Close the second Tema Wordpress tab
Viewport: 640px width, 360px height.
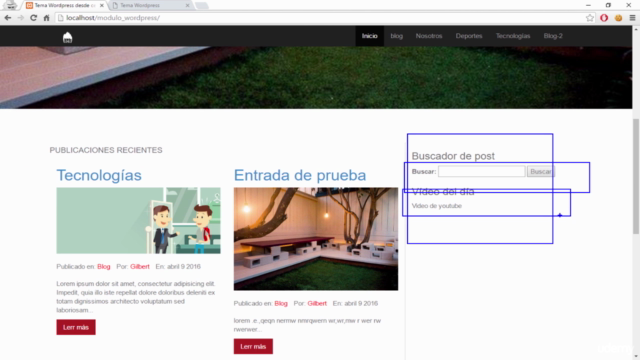(x=187, y=5)
